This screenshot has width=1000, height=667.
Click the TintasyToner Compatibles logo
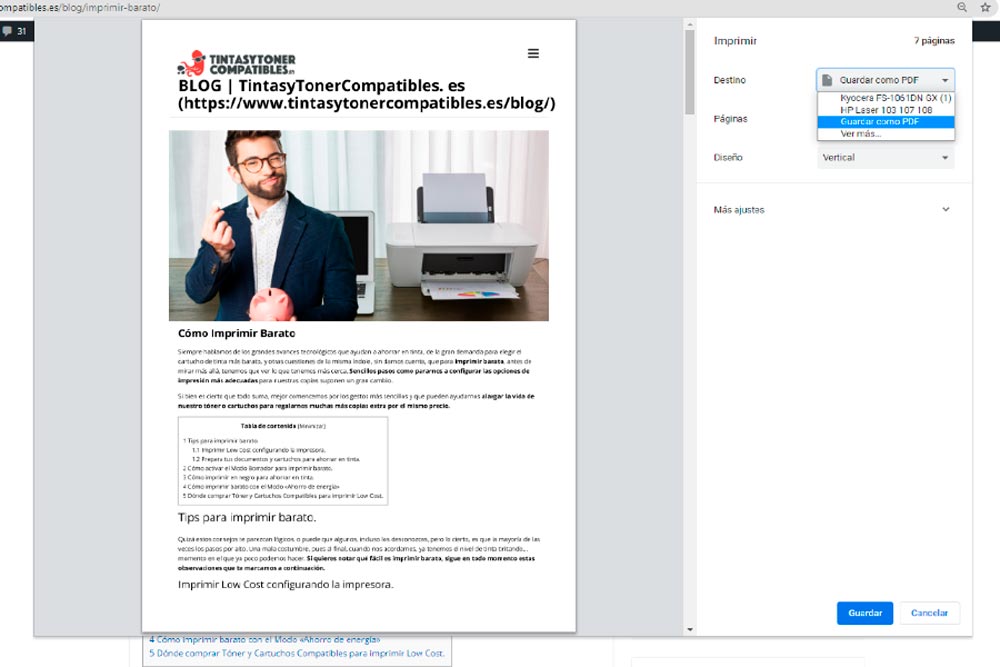point(236,63)
